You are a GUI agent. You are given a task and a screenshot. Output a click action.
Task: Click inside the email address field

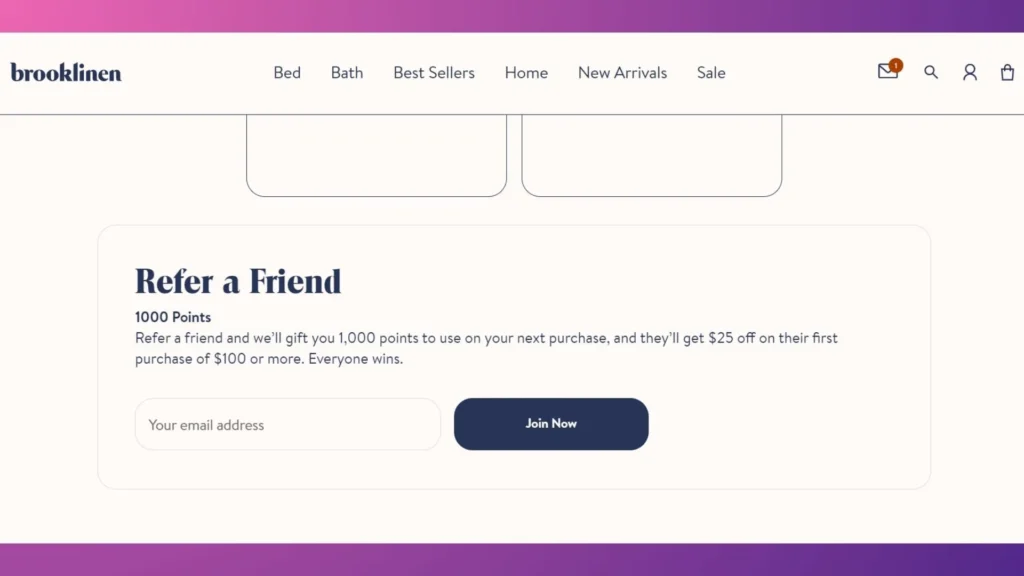287,424
